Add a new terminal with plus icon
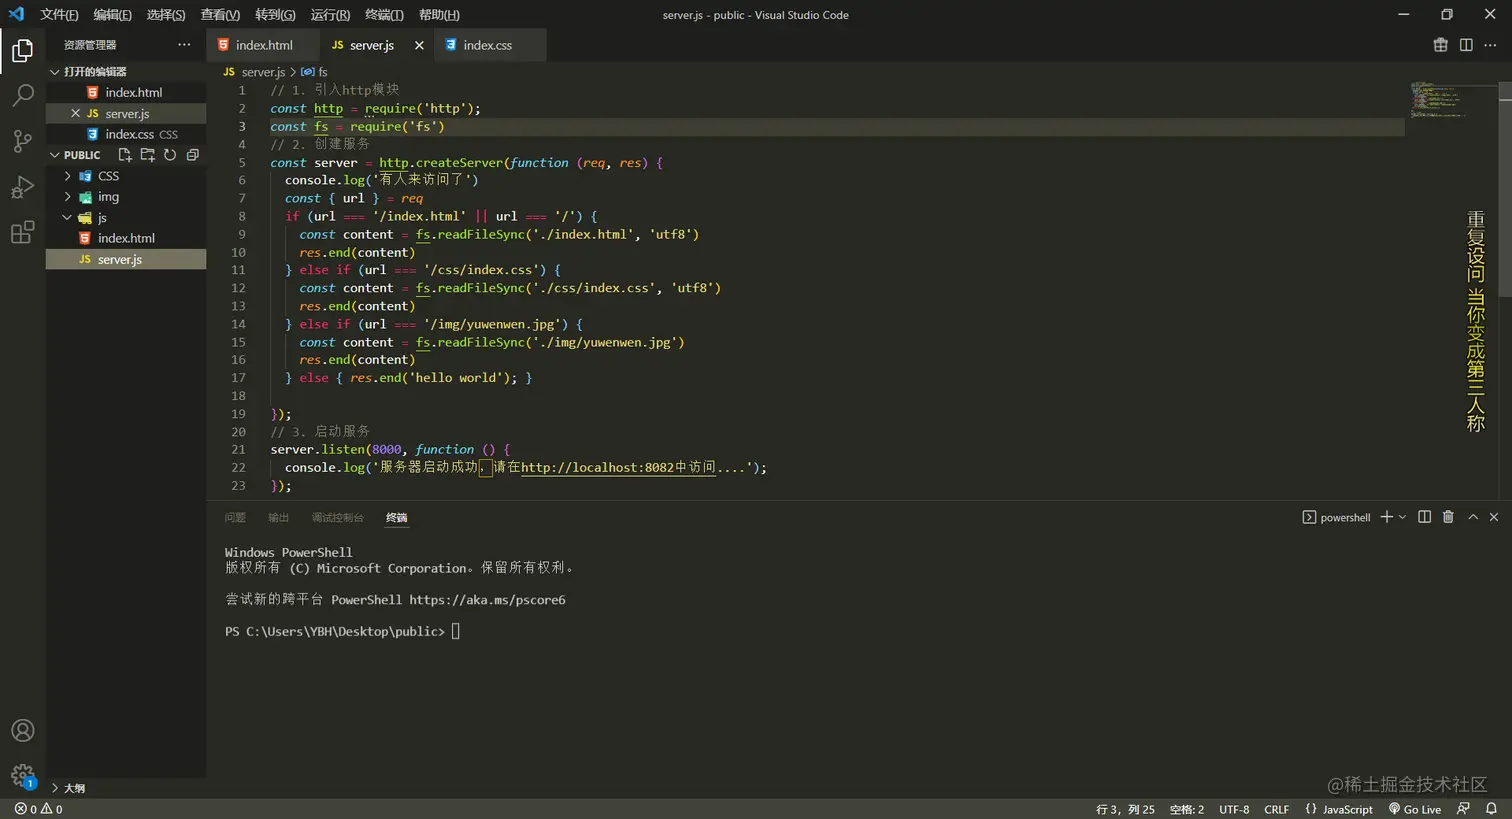The height and width of the screenshot is (819, 1512). (x=1387, y=517)
